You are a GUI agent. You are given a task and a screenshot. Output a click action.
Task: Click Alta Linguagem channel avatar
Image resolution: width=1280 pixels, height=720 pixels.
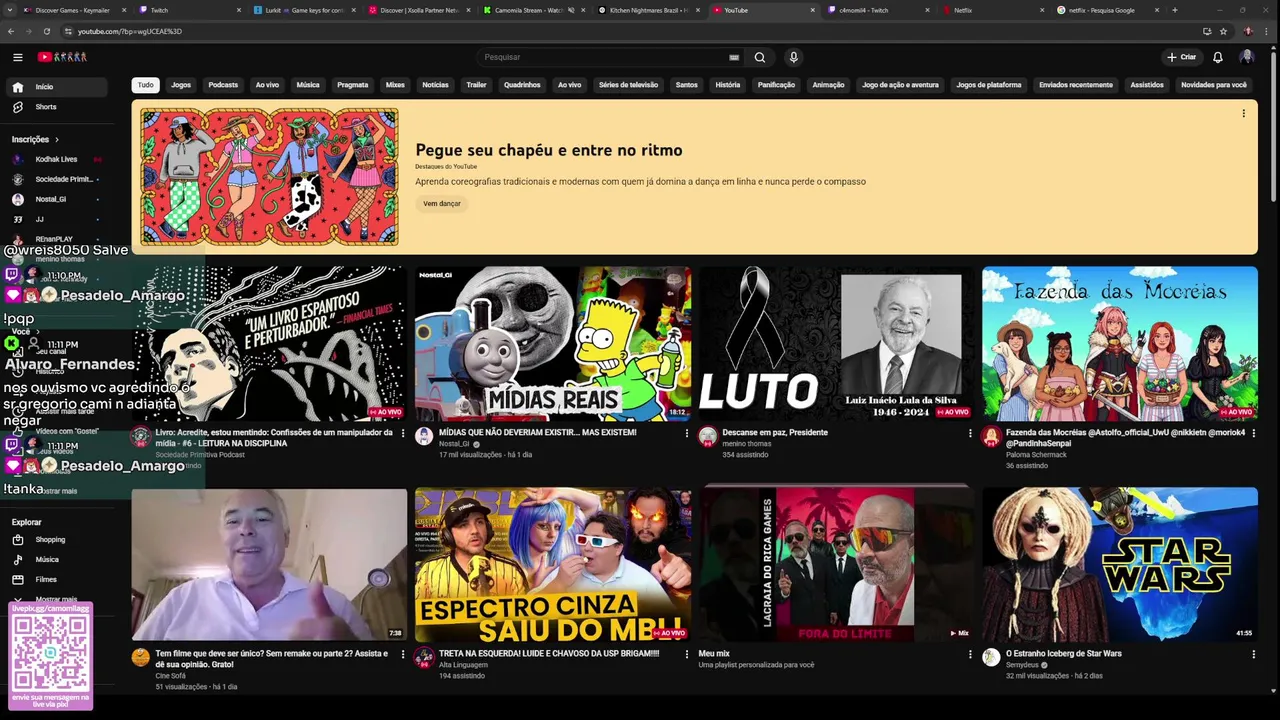tap(424, 657)
